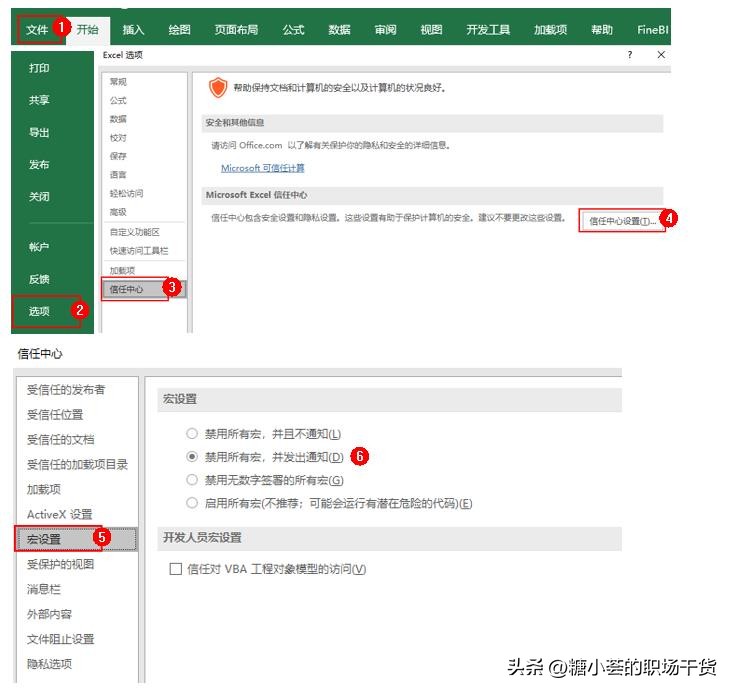Choose 禁用所有宏，并且不通知 radio option
This screenshot has height=693, width=733.
[192, 433]
